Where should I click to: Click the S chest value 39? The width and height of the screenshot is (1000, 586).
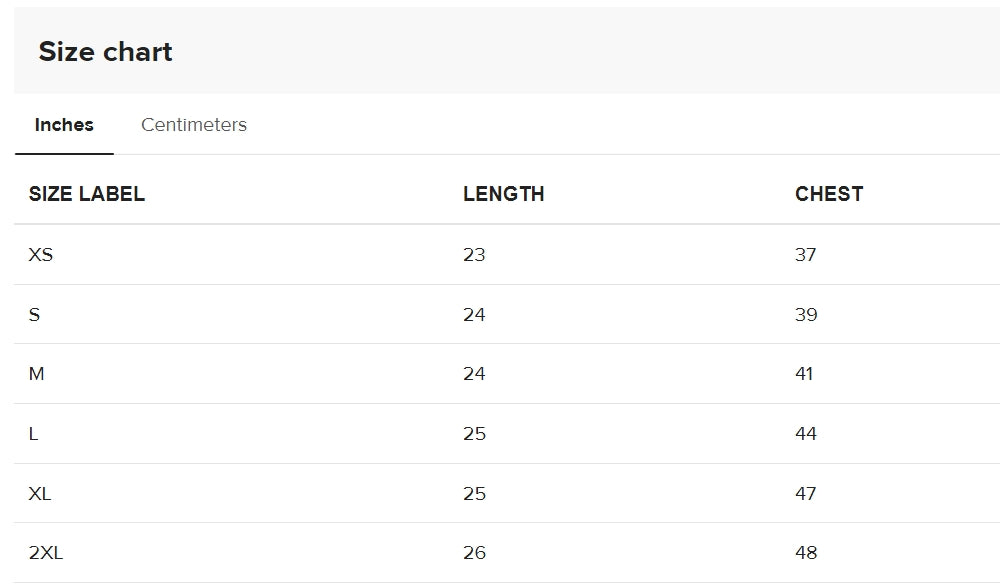click(x=806, y=314)
